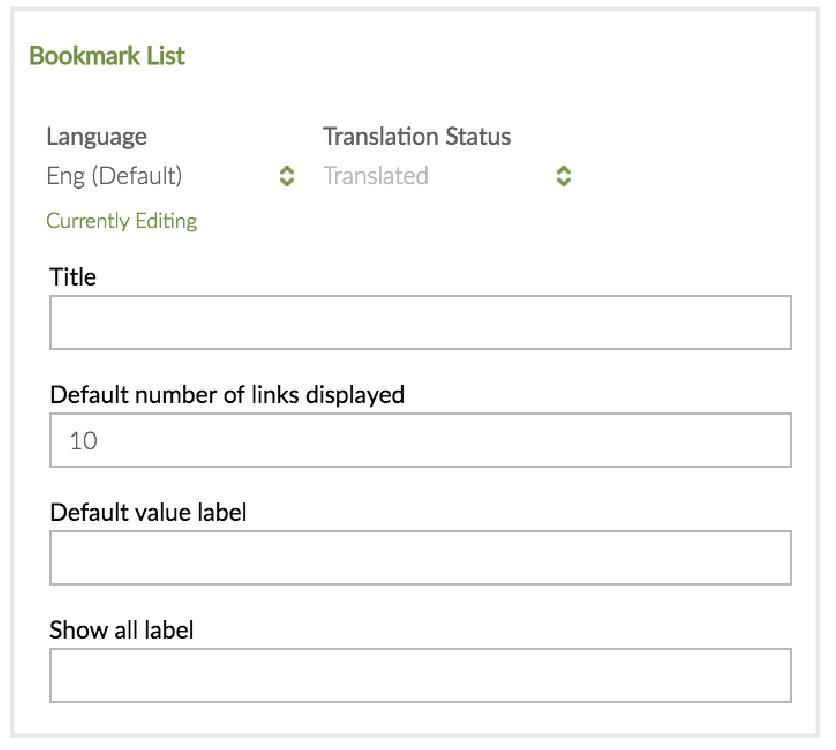Click the value 10 in links field

(x=83, y=440)
